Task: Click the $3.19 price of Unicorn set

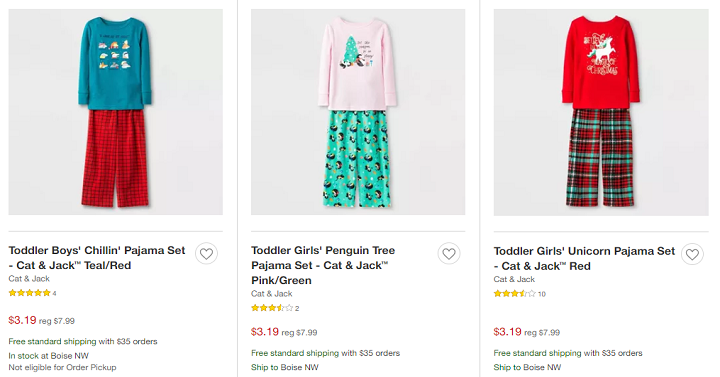Action: point(507,332)
